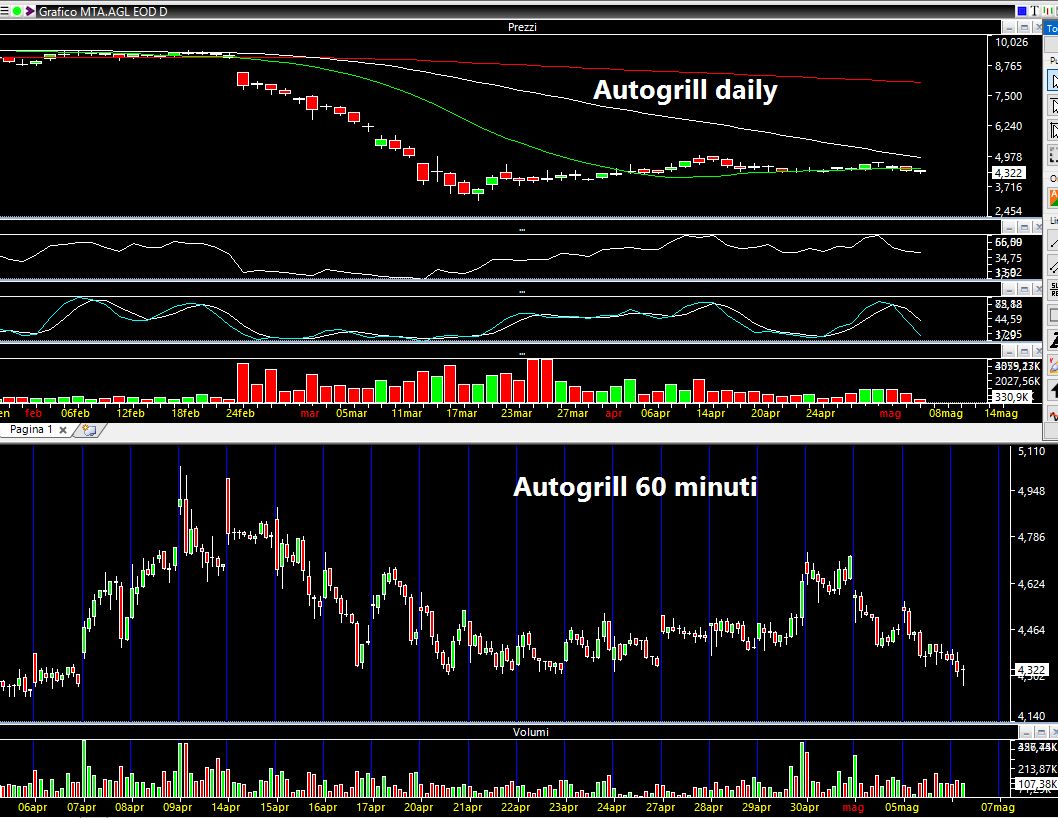The width and height of the screenshot is (1058, 818).
Task: Click the 10,026 price axis label
Action: (1011, 42)
